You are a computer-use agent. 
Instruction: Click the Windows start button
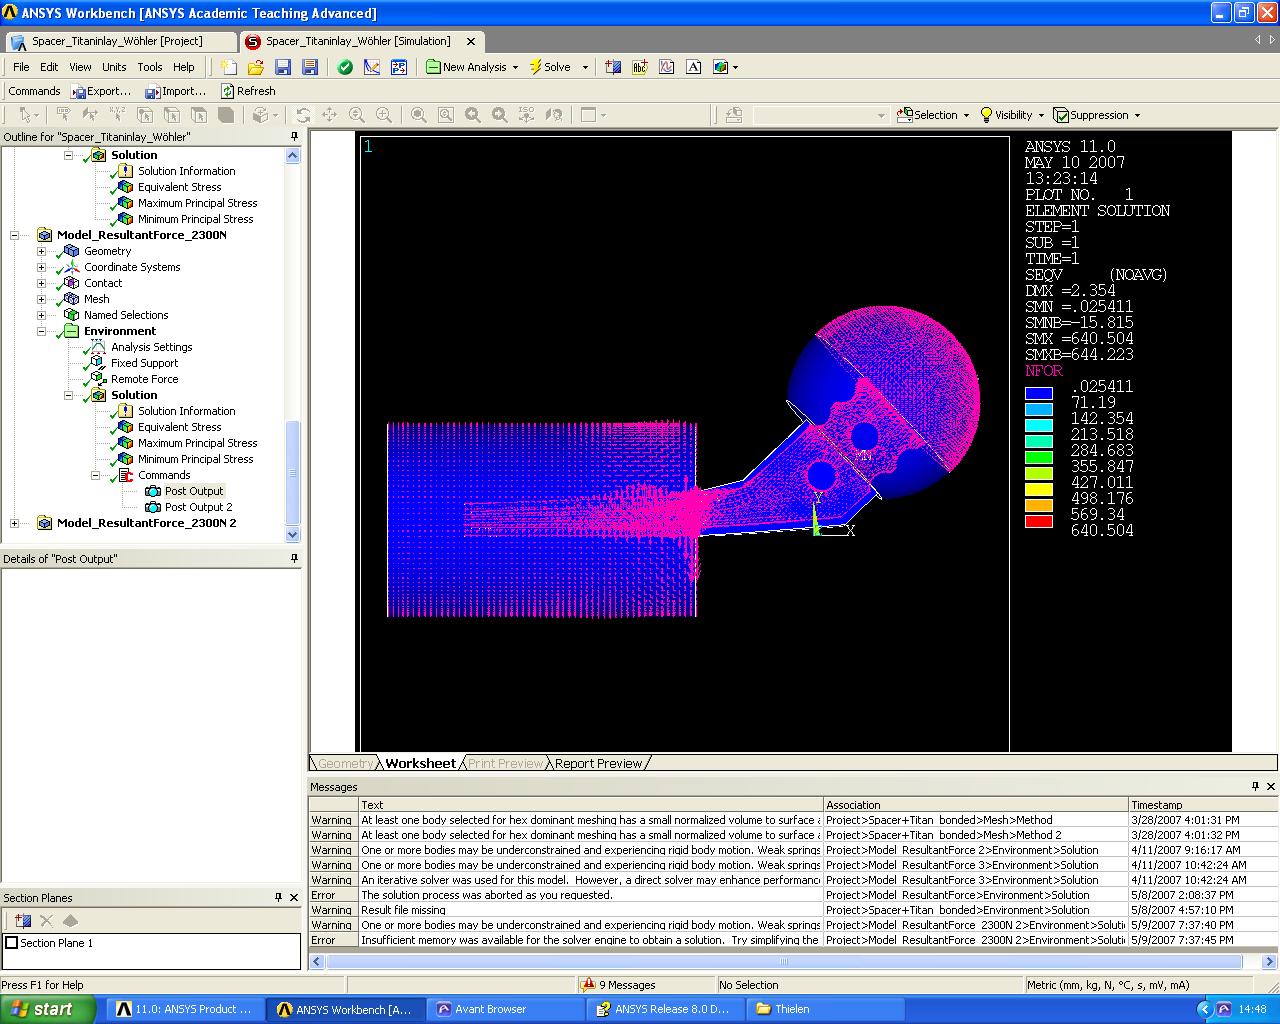48,1009
